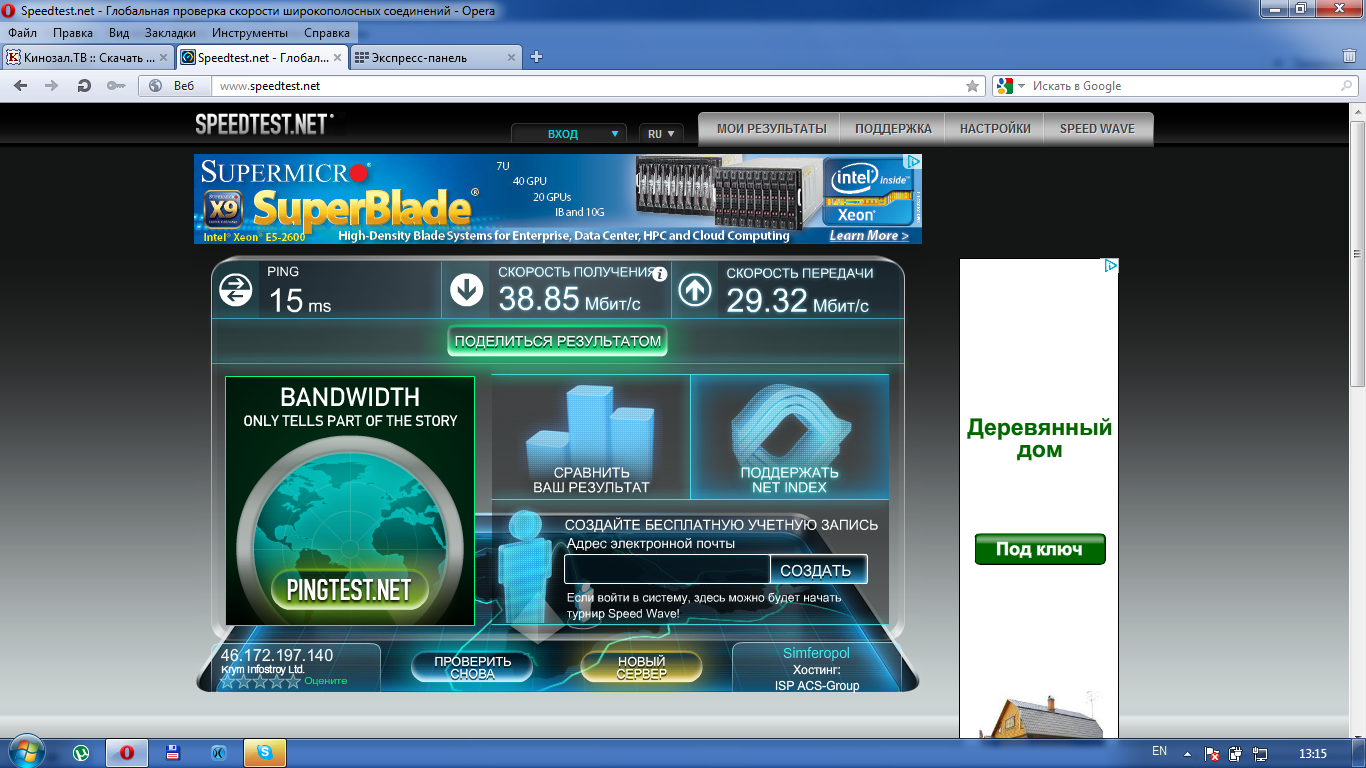
Task: Click PINGTEST.NET button
Action: pos(349,590)
